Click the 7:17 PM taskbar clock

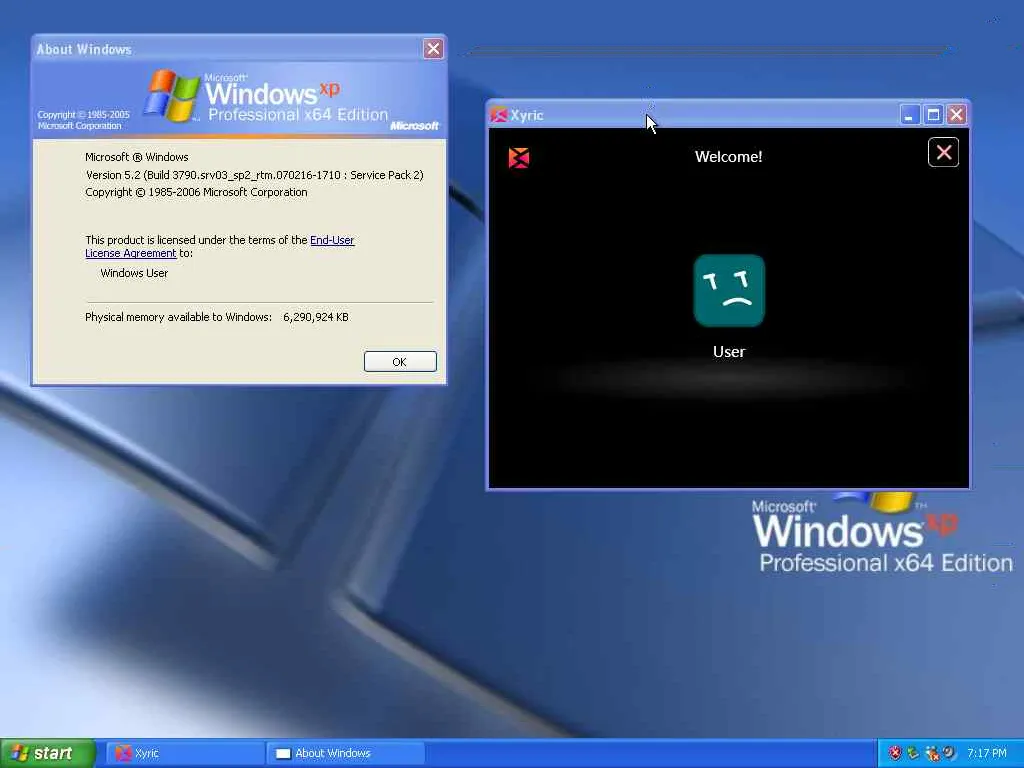click(987, 753)
